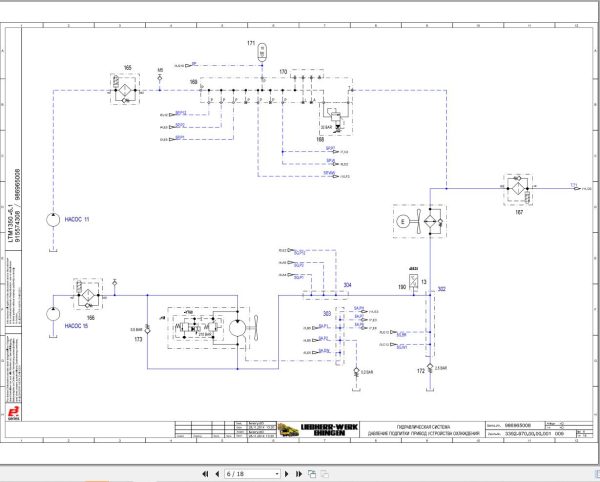Click the LTM1350-6.1 vertical title text
The image size is (600, 482).
point(11,223)
